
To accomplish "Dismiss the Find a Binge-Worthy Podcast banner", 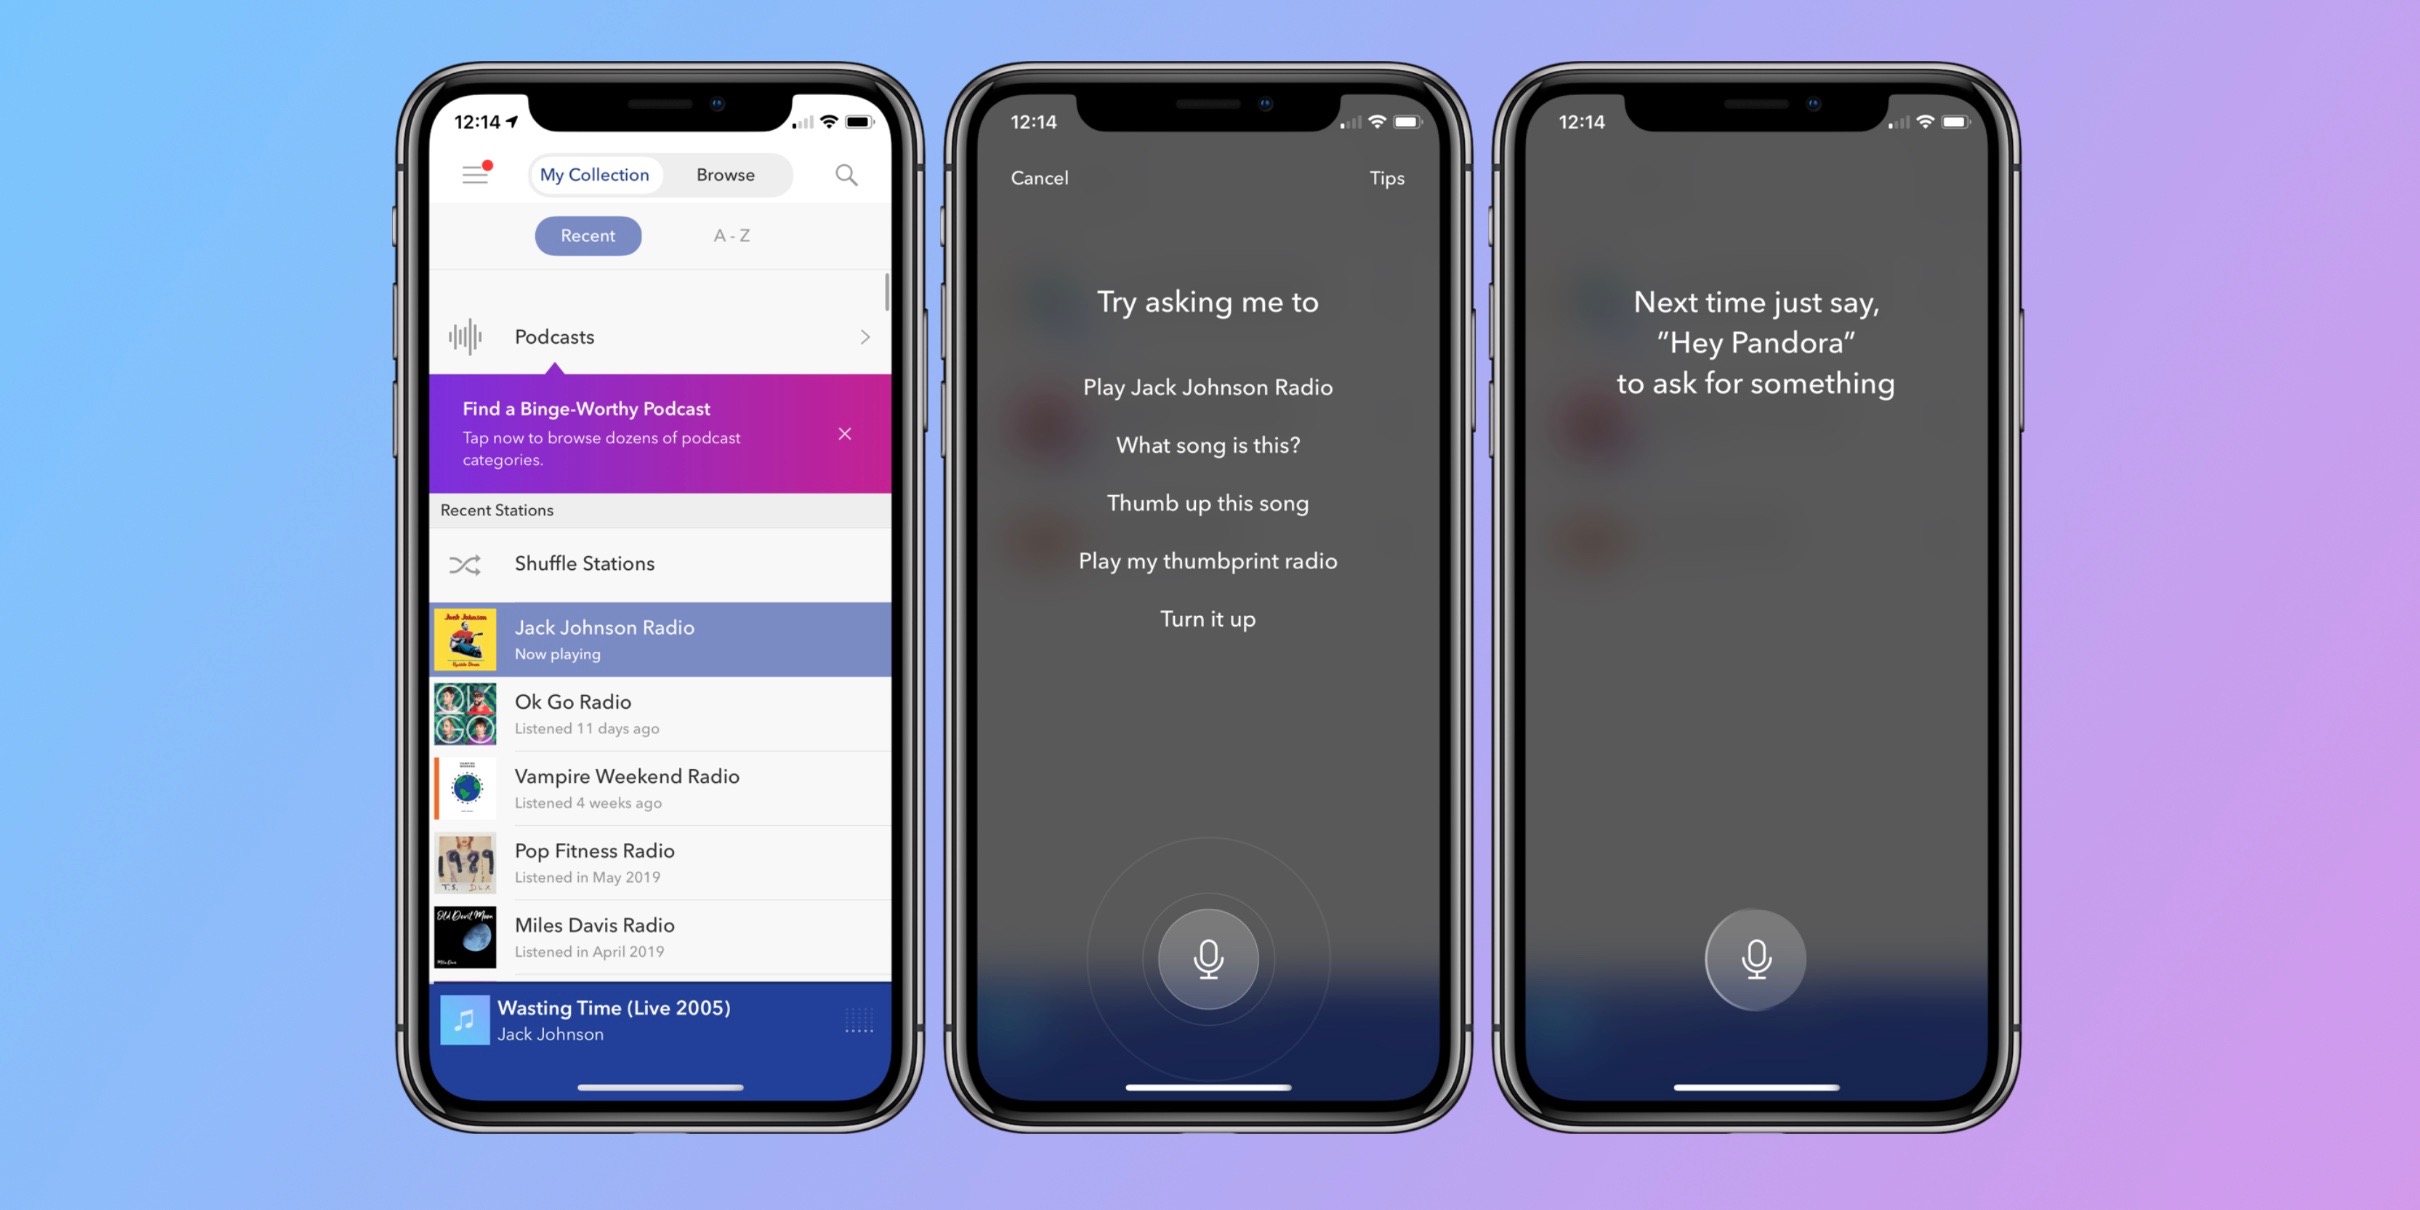I will click(x=844, y=434).
